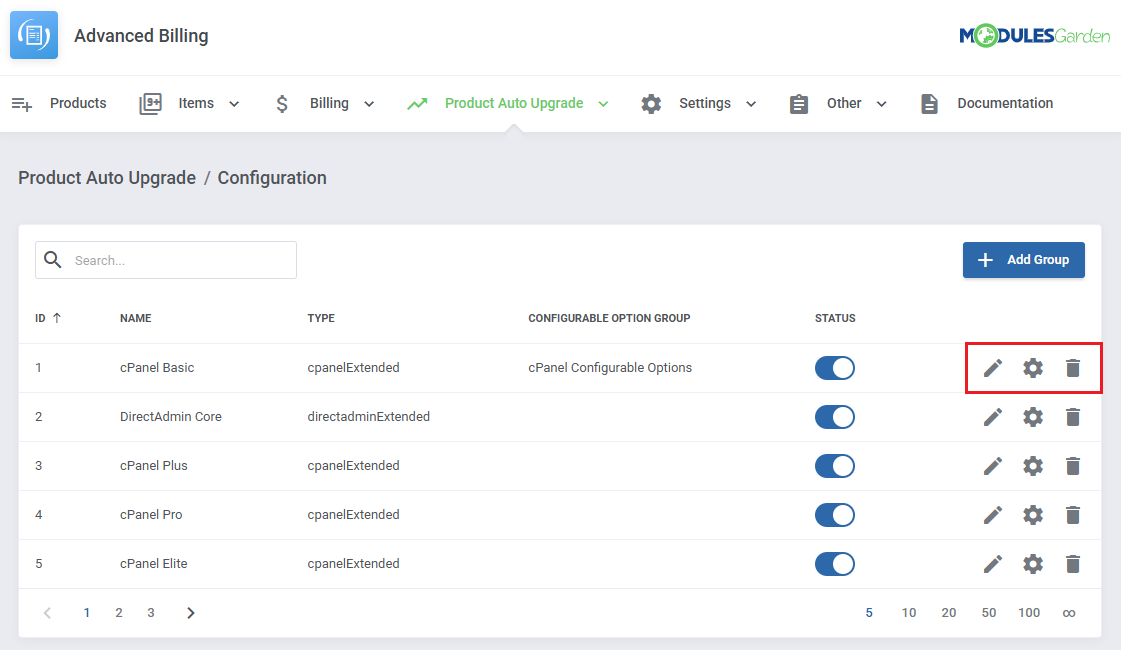Open the Other menu

[844, 103]
